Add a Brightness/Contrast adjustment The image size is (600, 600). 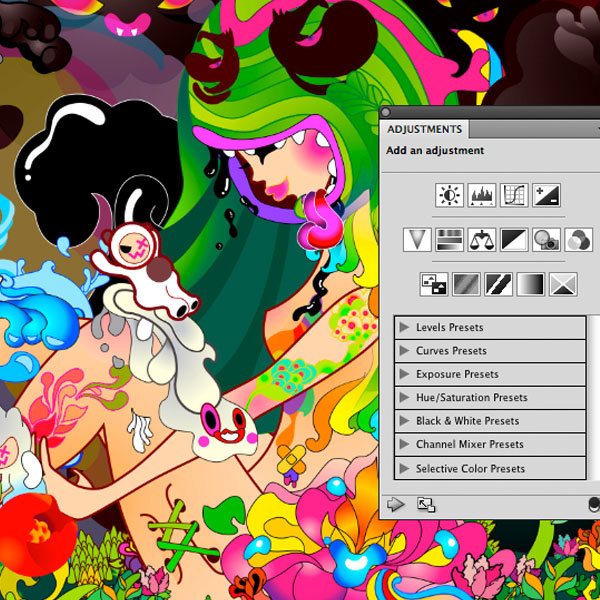pyautogui.click(x=449, y=195)
